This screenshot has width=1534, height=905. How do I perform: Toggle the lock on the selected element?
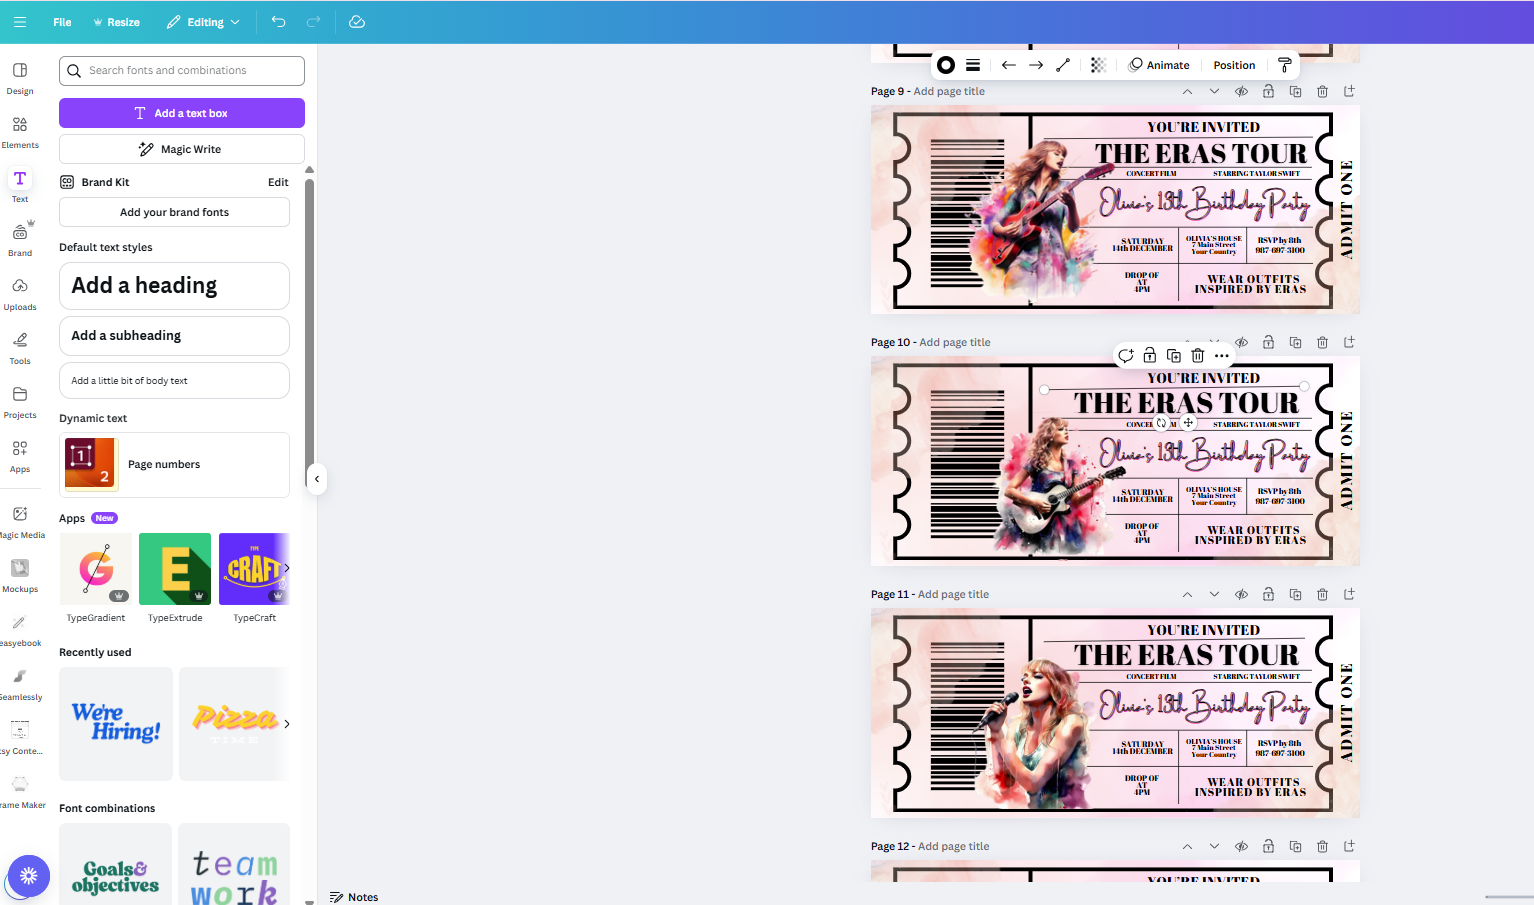1149,355
